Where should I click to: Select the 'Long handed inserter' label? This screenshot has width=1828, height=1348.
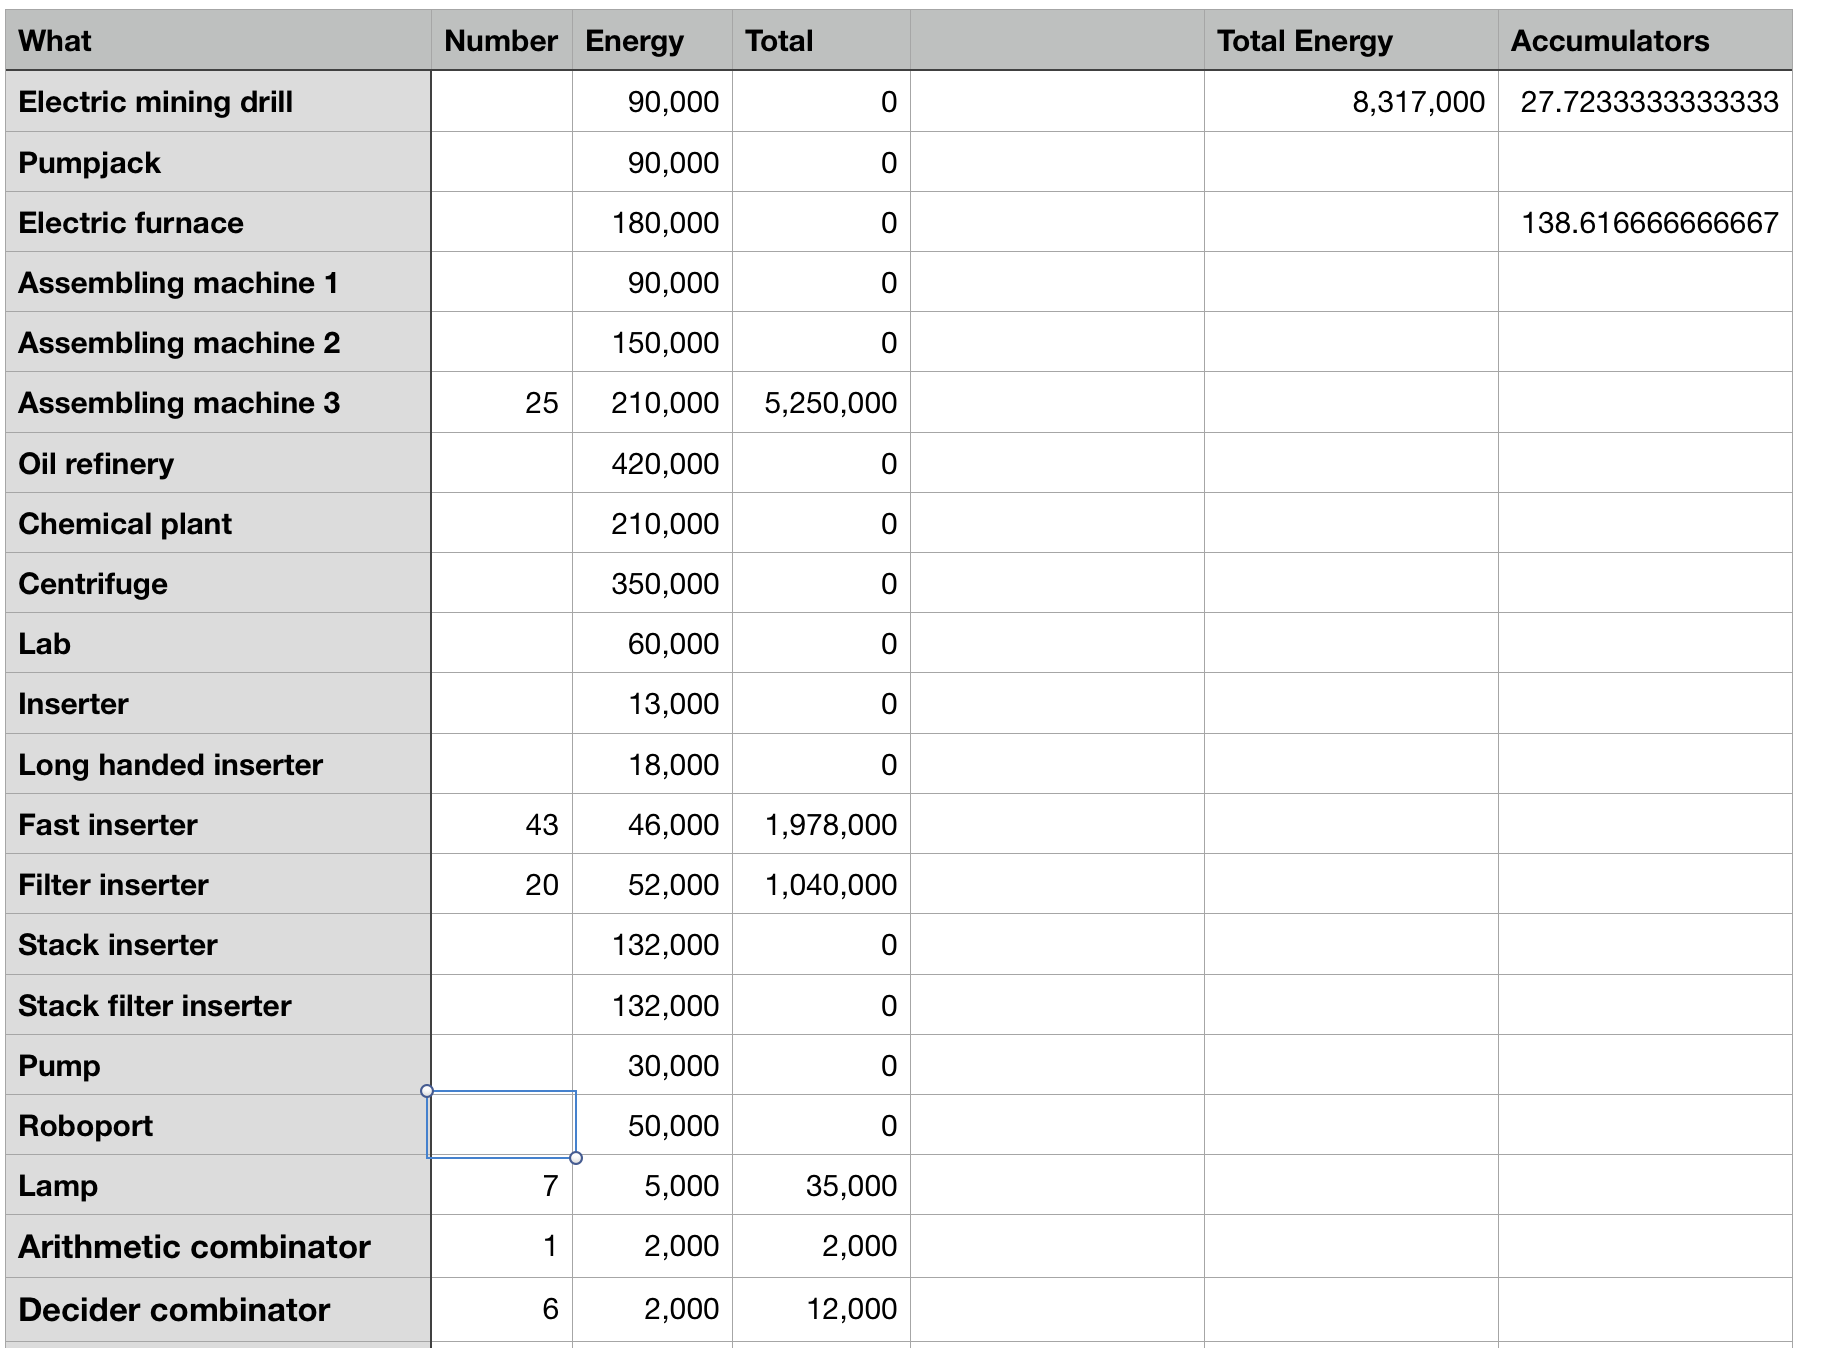pos(218,764)
